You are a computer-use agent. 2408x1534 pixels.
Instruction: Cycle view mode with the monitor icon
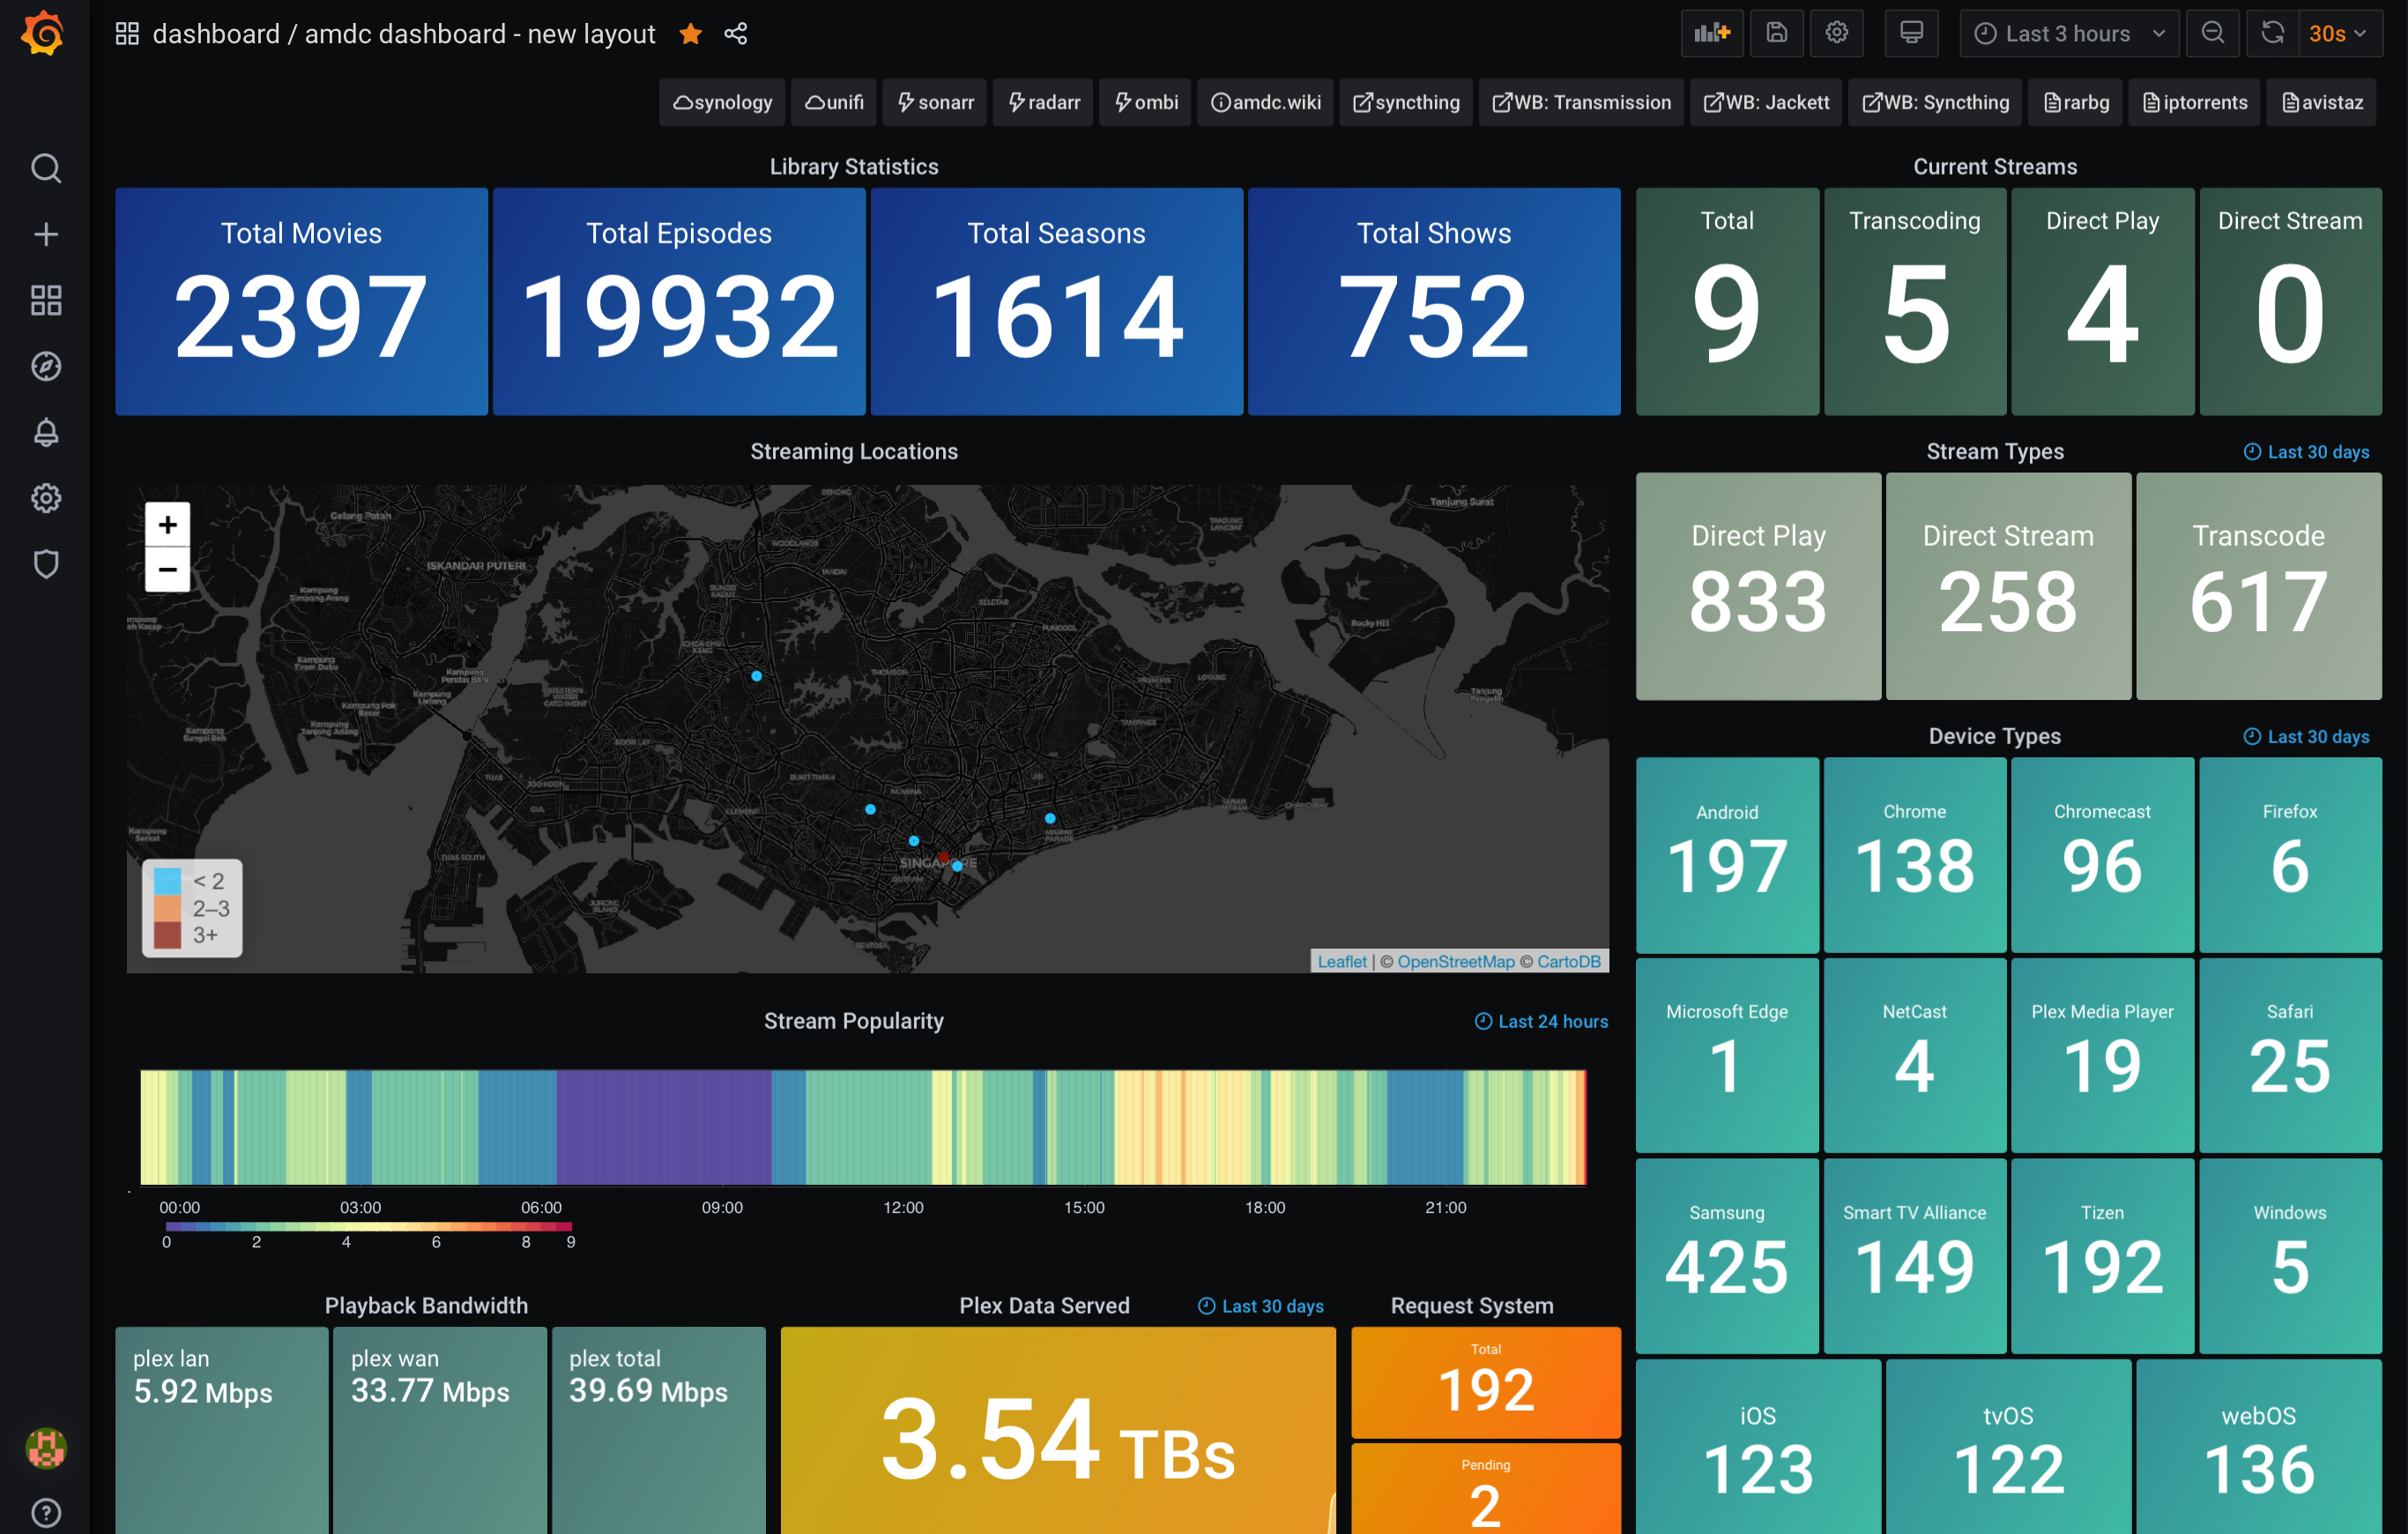point(1911,33)
